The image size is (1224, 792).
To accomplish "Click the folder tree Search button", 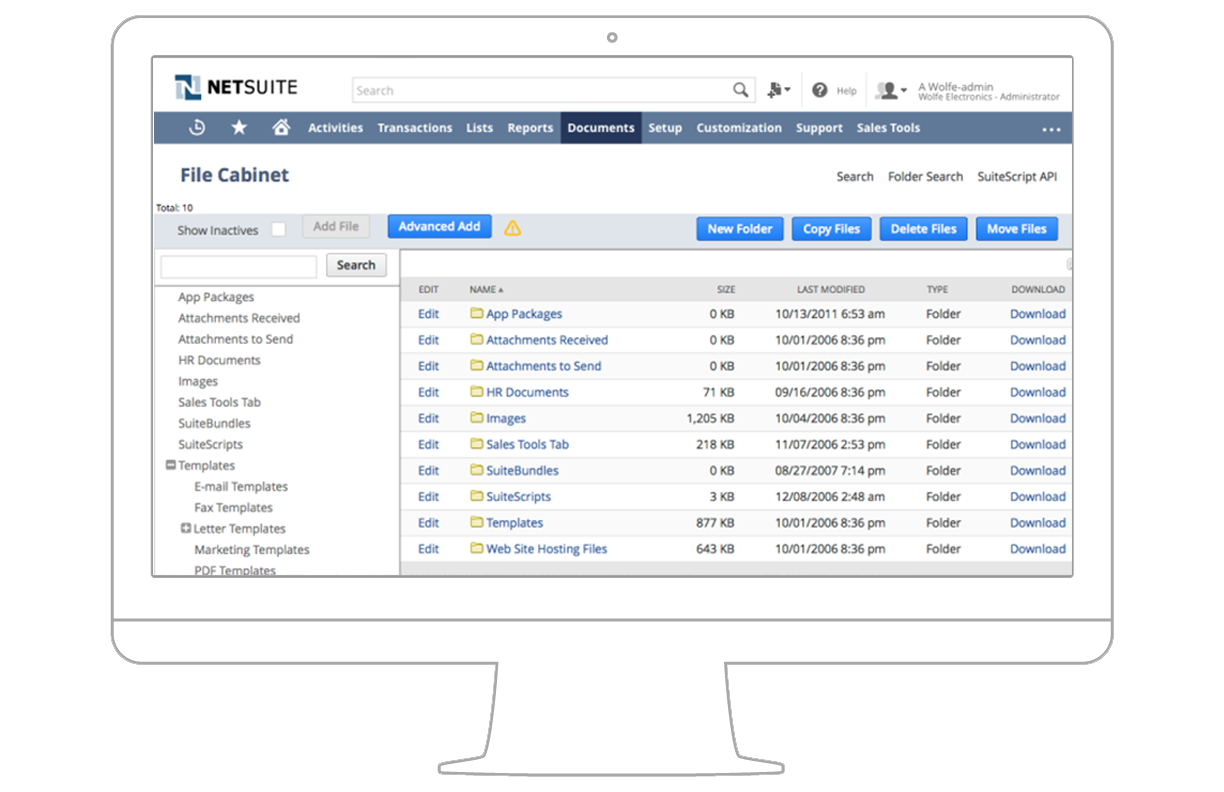I will click(356, 265).
